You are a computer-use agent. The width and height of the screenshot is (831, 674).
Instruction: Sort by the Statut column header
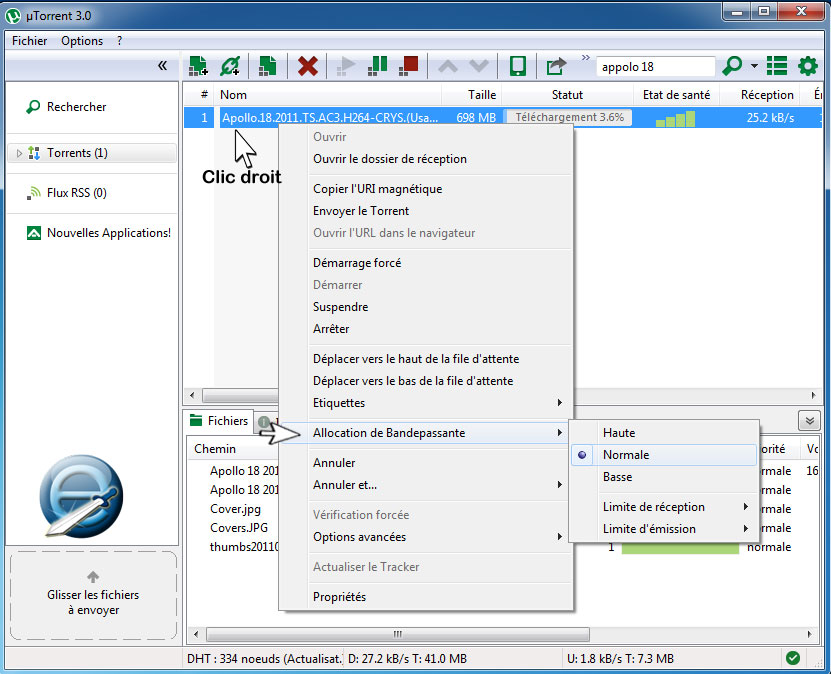[568, 95]
